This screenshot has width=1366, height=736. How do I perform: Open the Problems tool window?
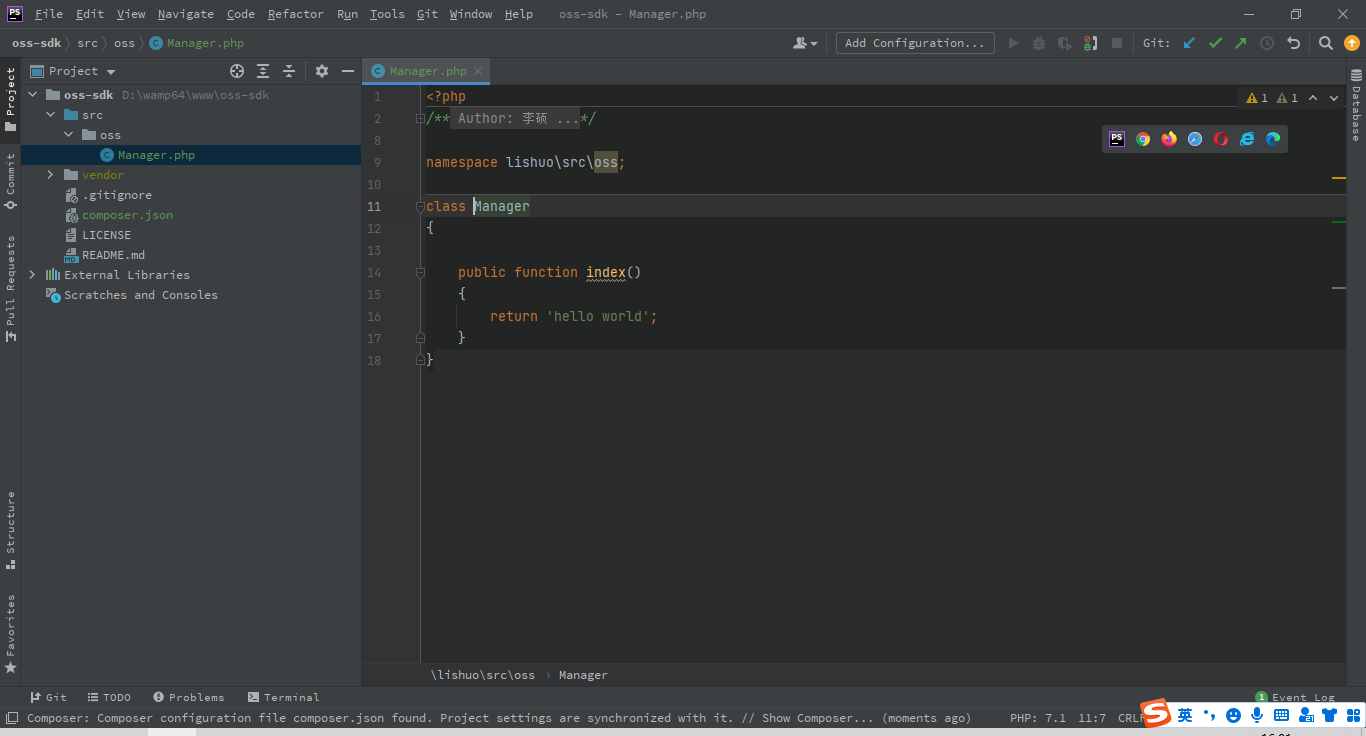tap(188, 697)
